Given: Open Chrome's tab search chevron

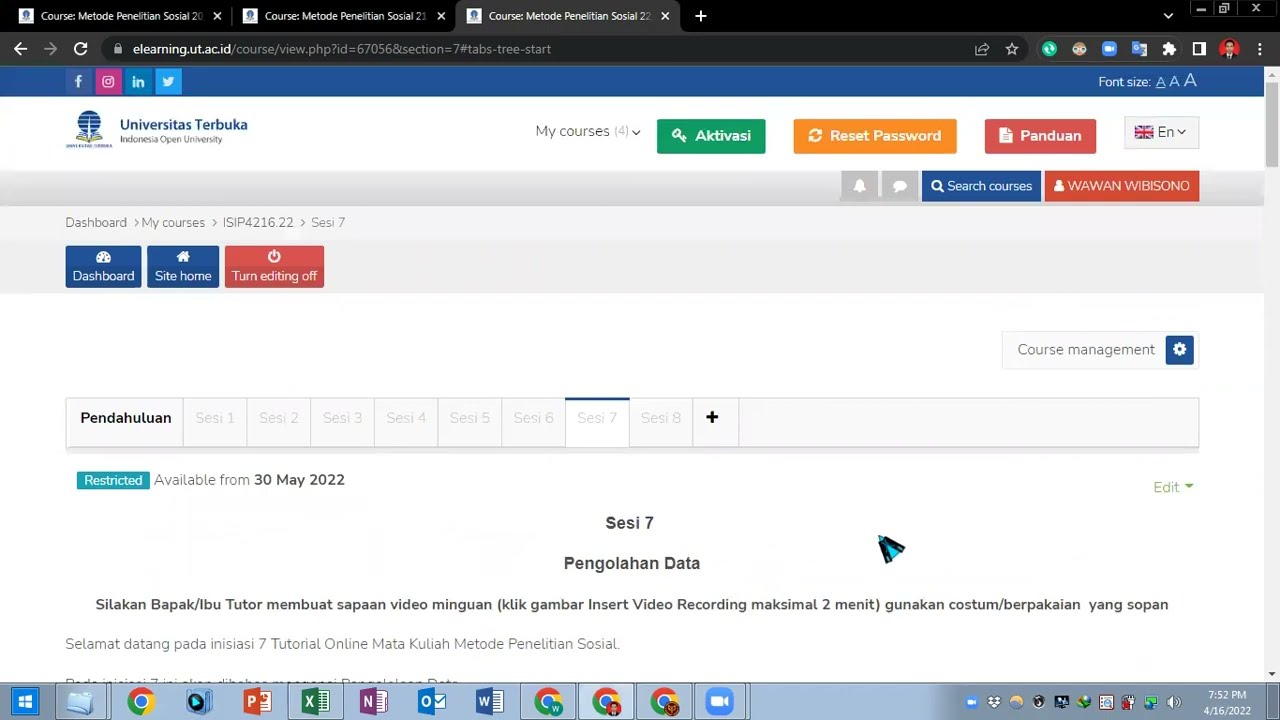Looking at the screenshot, I should tap(1168, 16).
